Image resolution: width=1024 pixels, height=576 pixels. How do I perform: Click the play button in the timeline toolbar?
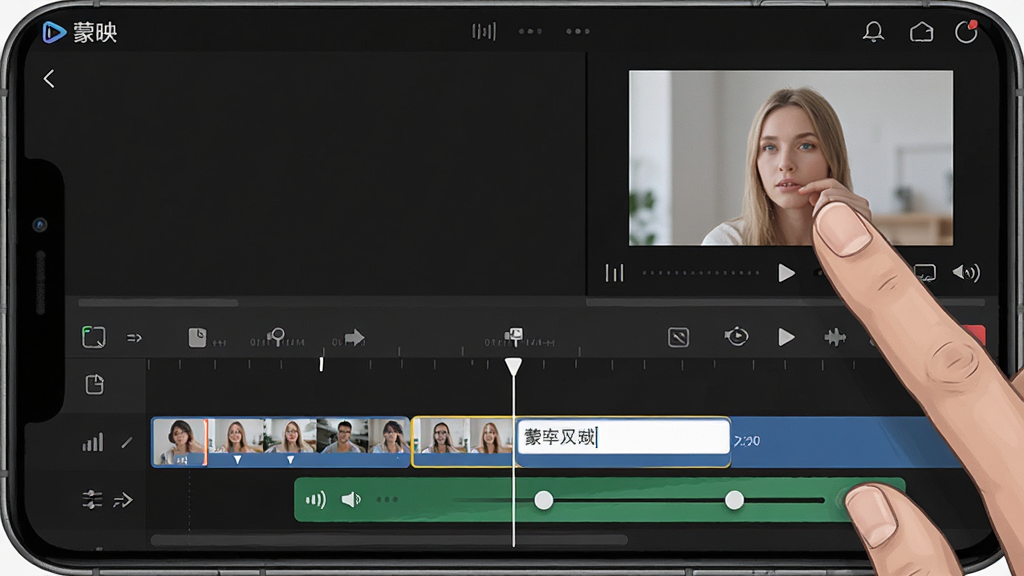786,337
